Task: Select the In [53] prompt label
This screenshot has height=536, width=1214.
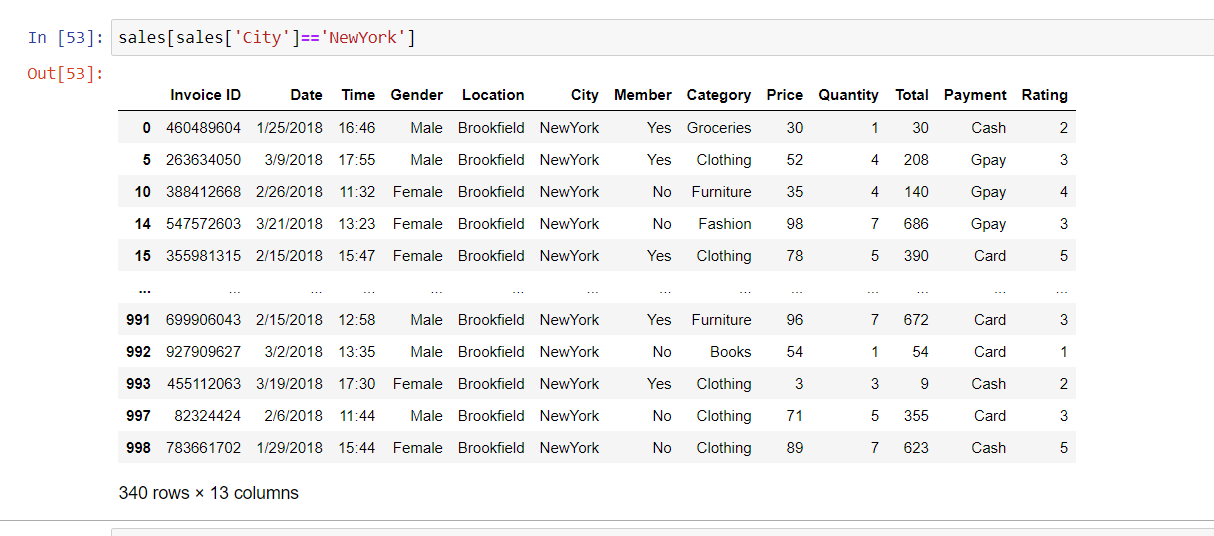Action: coord(64,38)
